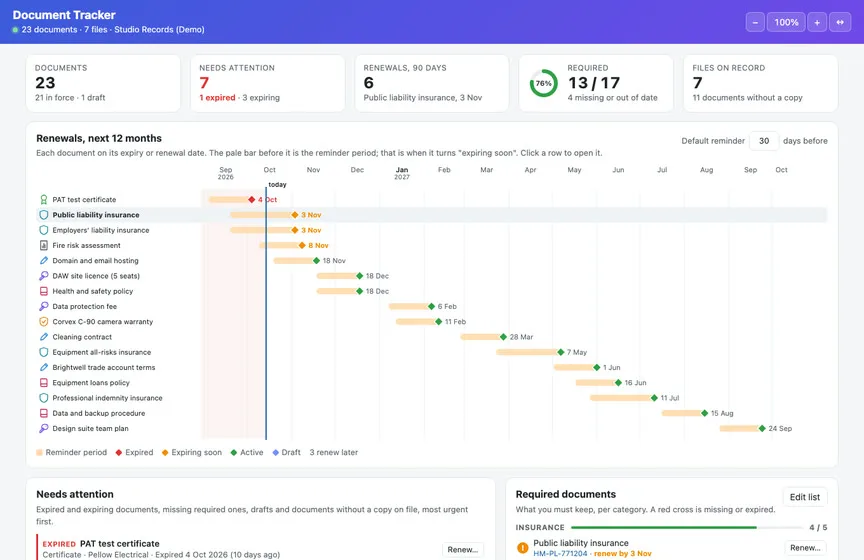Click Renew for PAT test certificate

pos(462,550)
